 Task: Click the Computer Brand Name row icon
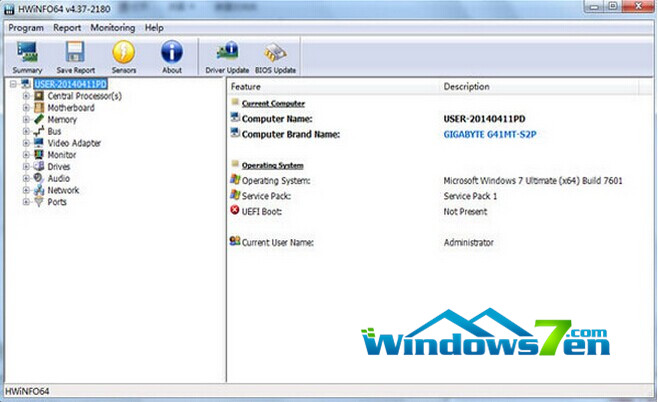(x=235, y=133)
